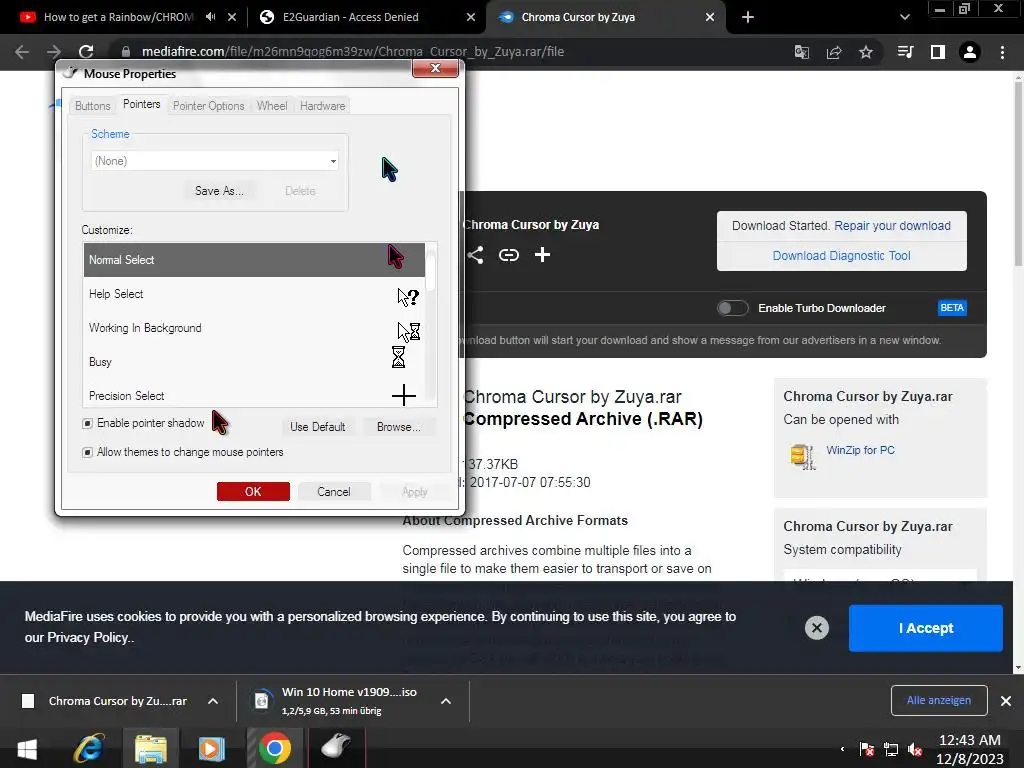Image resolution: width=1024 pixels, height=768 pixels.
Task: Click the share page icon in address bar
Action: click(834, 52)
